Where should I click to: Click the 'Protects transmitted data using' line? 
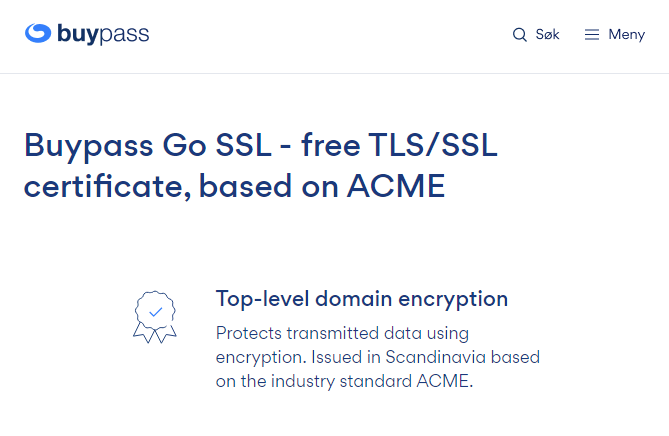[x=343, y=332]
